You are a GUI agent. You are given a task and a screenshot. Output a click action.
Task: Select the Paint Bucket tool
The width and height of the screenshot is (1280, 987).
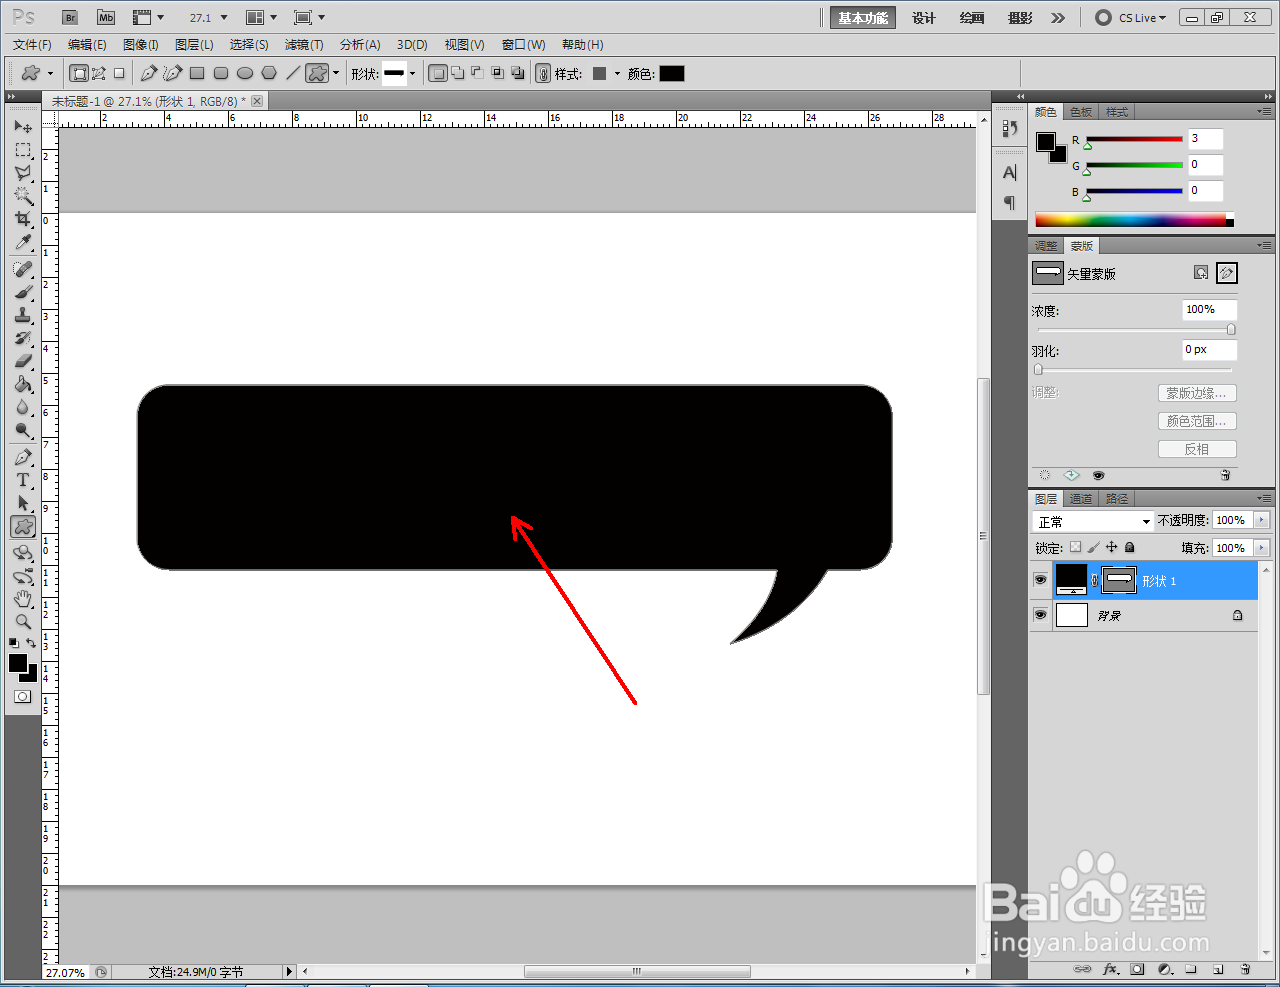(23, 384)
